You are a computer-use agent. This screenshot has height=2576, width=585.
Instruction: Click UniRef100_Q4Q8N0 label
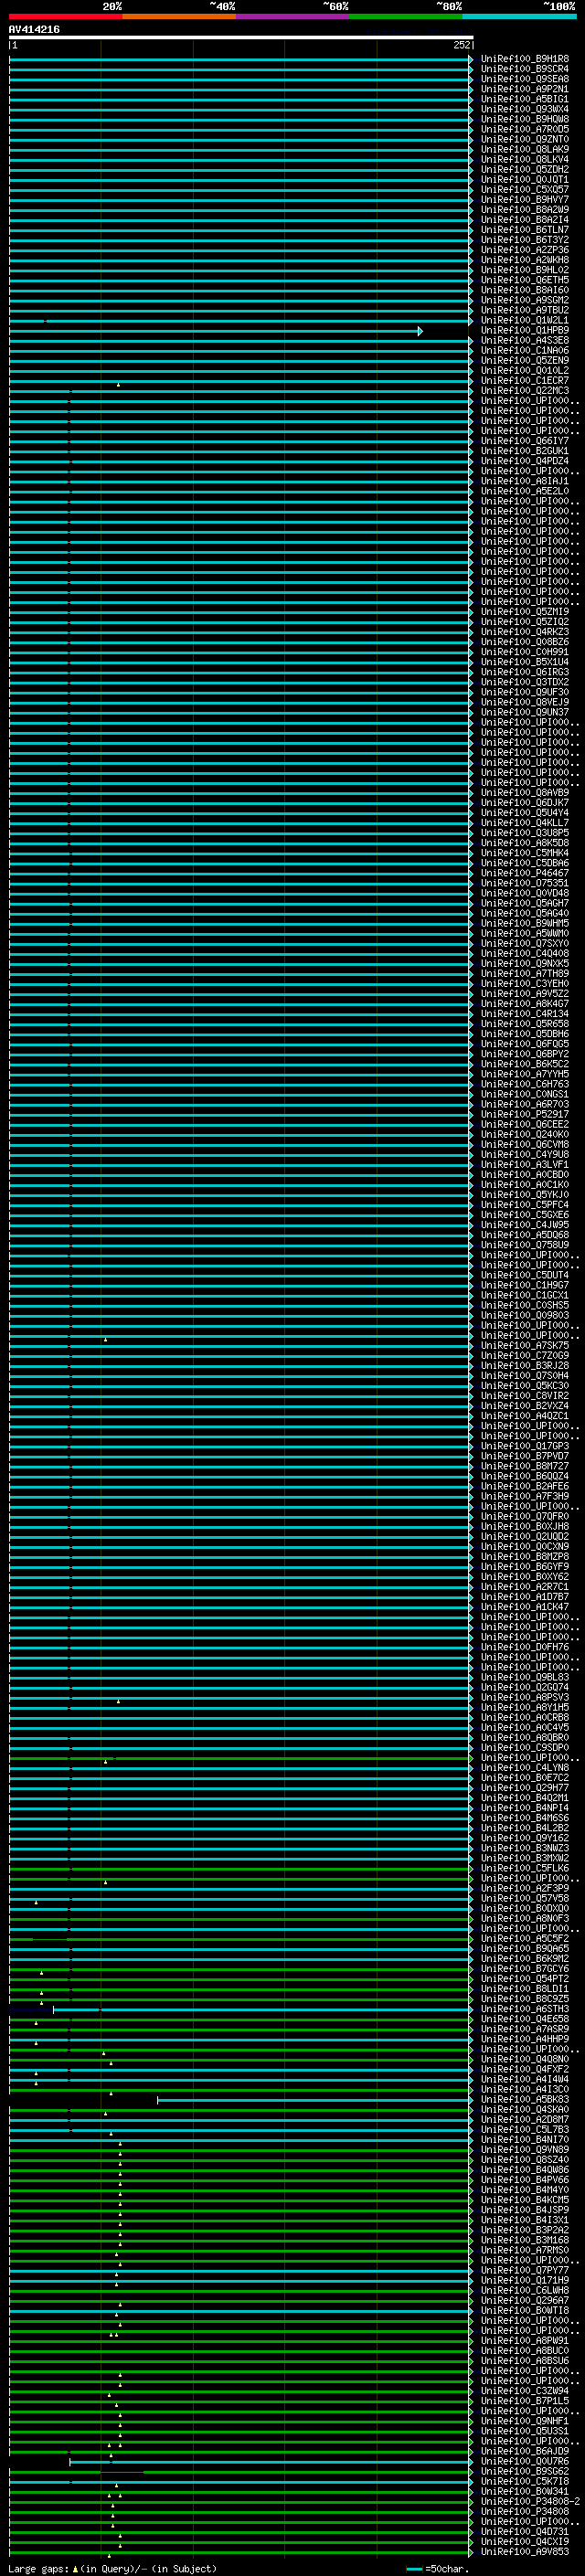[525, 2059]
